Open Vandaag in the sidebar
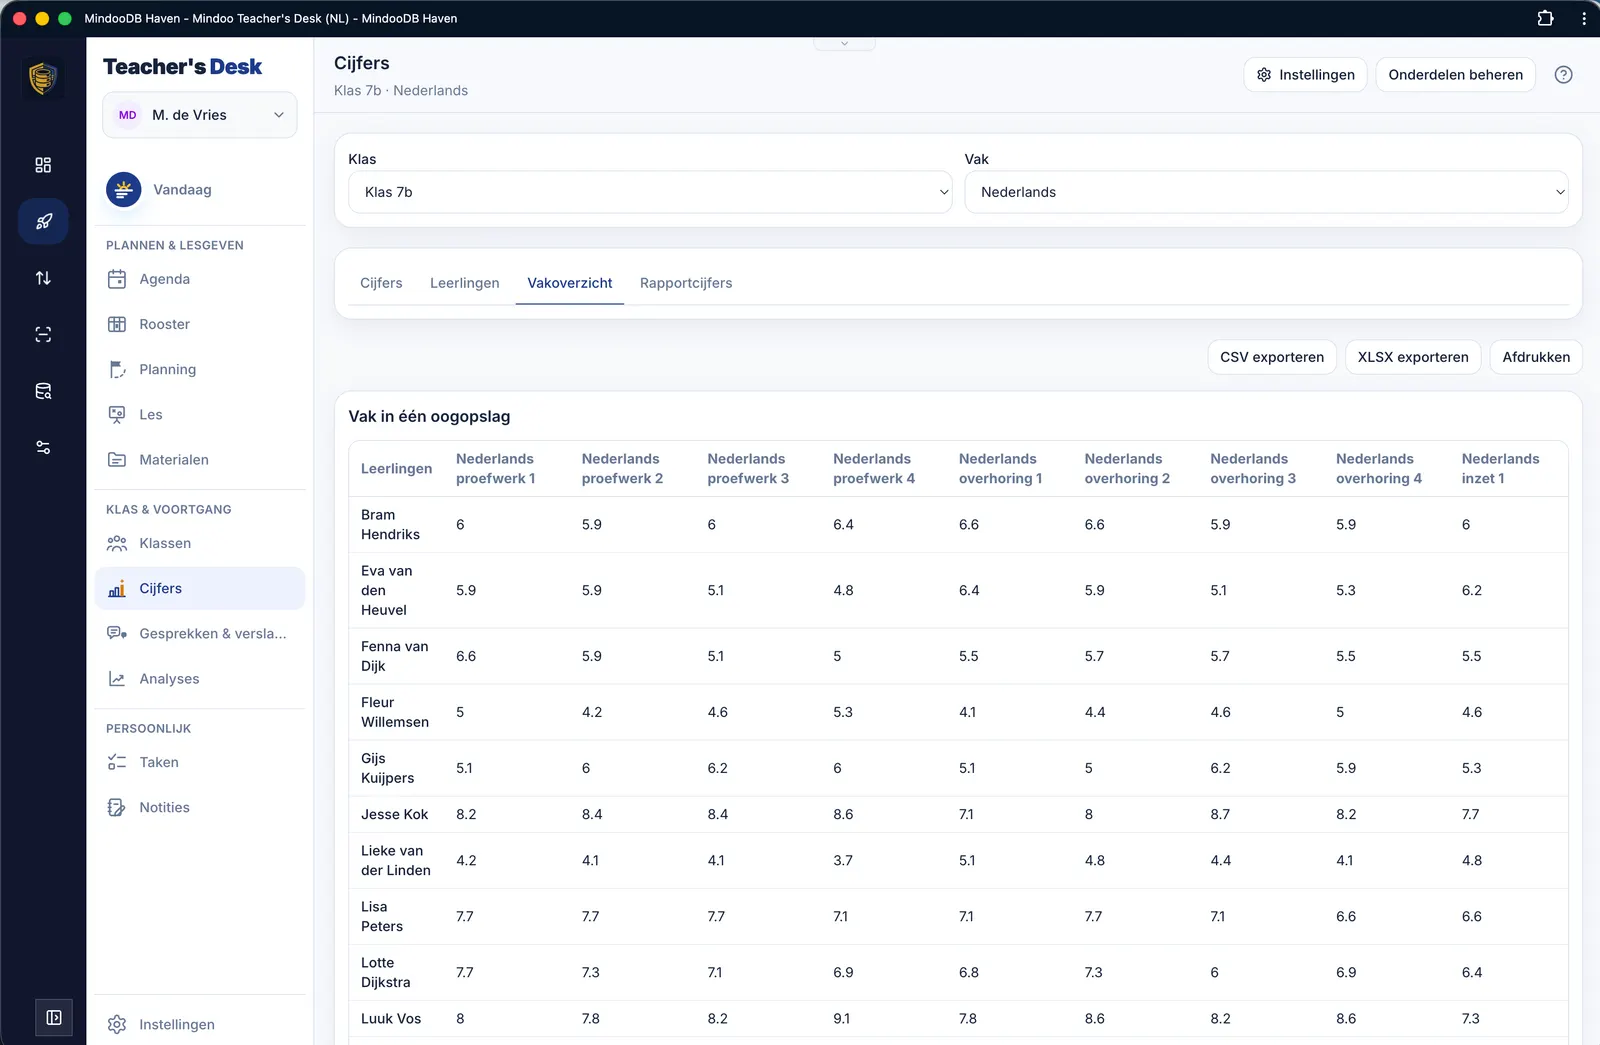The image size is (1600, 1045). [x=200, y=190]
